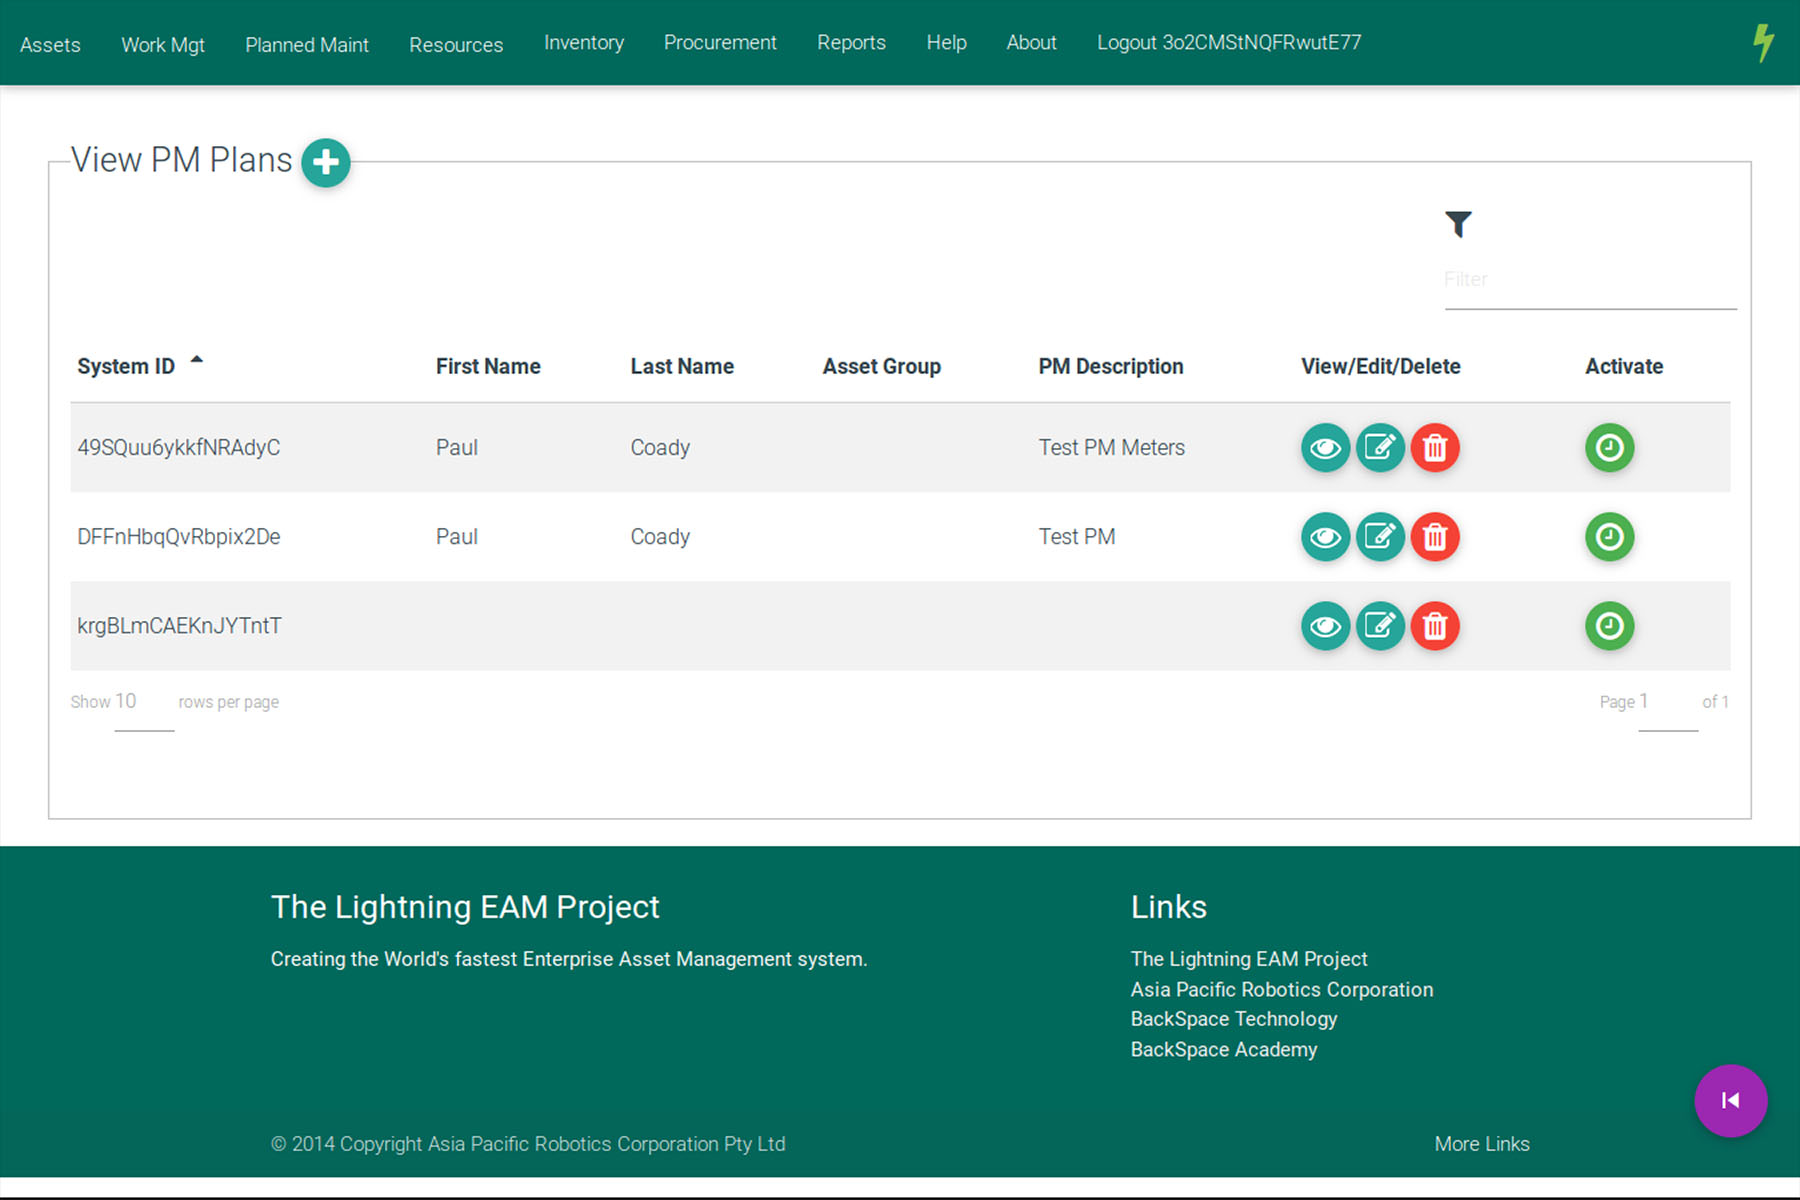The width and height of the screenshot is (1800, 1200).
Task: Activate the Test PM Meters plan
Action: point(1609,448)
